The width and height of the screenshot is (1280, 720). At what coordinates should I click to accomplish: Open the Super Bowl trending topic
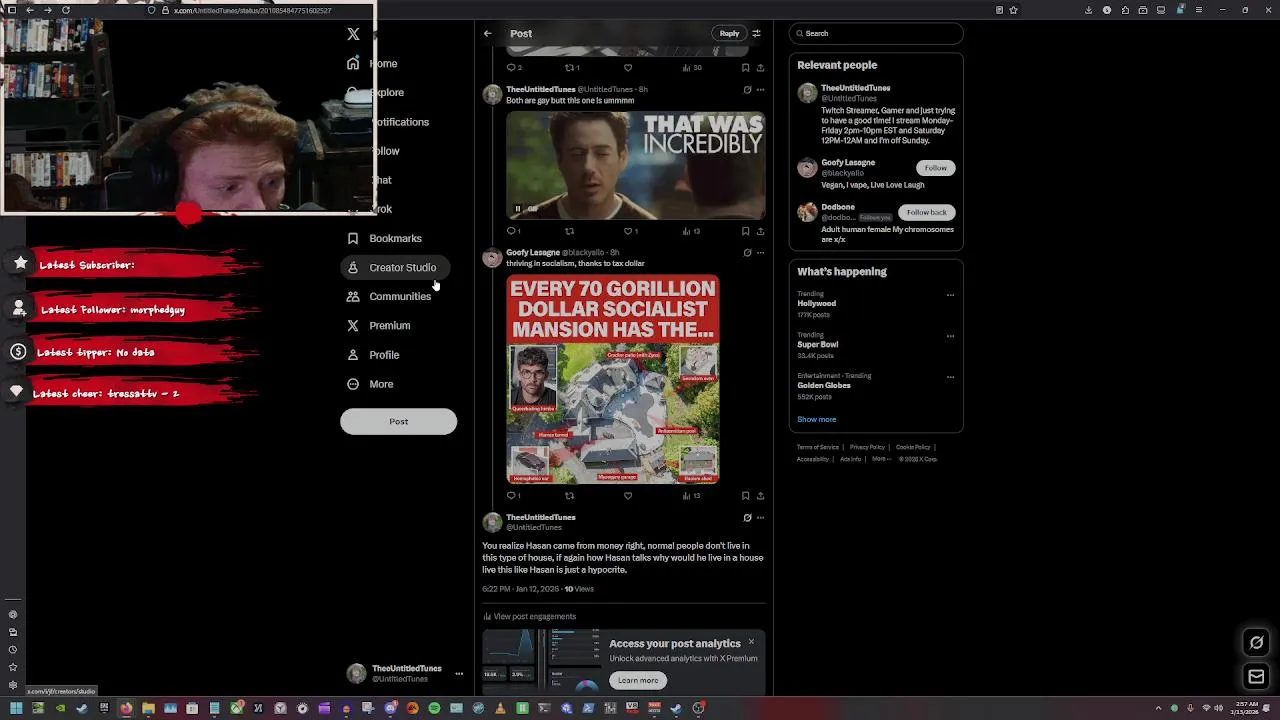click(817, 344)
